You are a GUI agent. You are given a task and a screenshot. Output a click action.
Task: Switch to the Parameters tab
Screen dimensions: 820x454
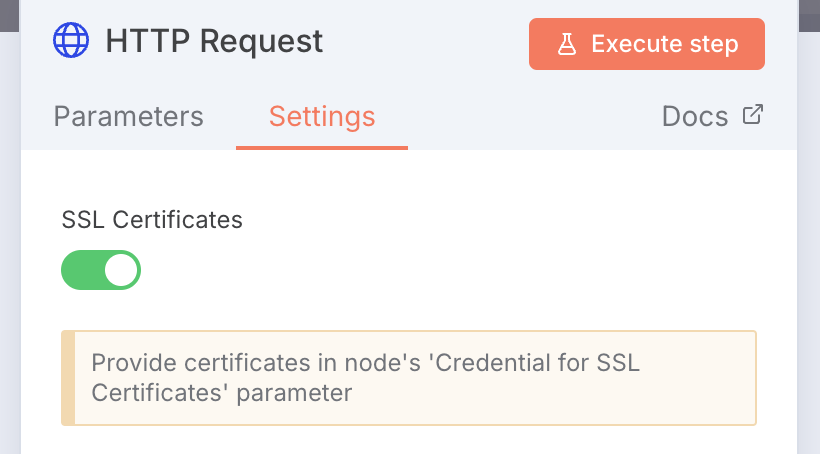tap(129, 116)
